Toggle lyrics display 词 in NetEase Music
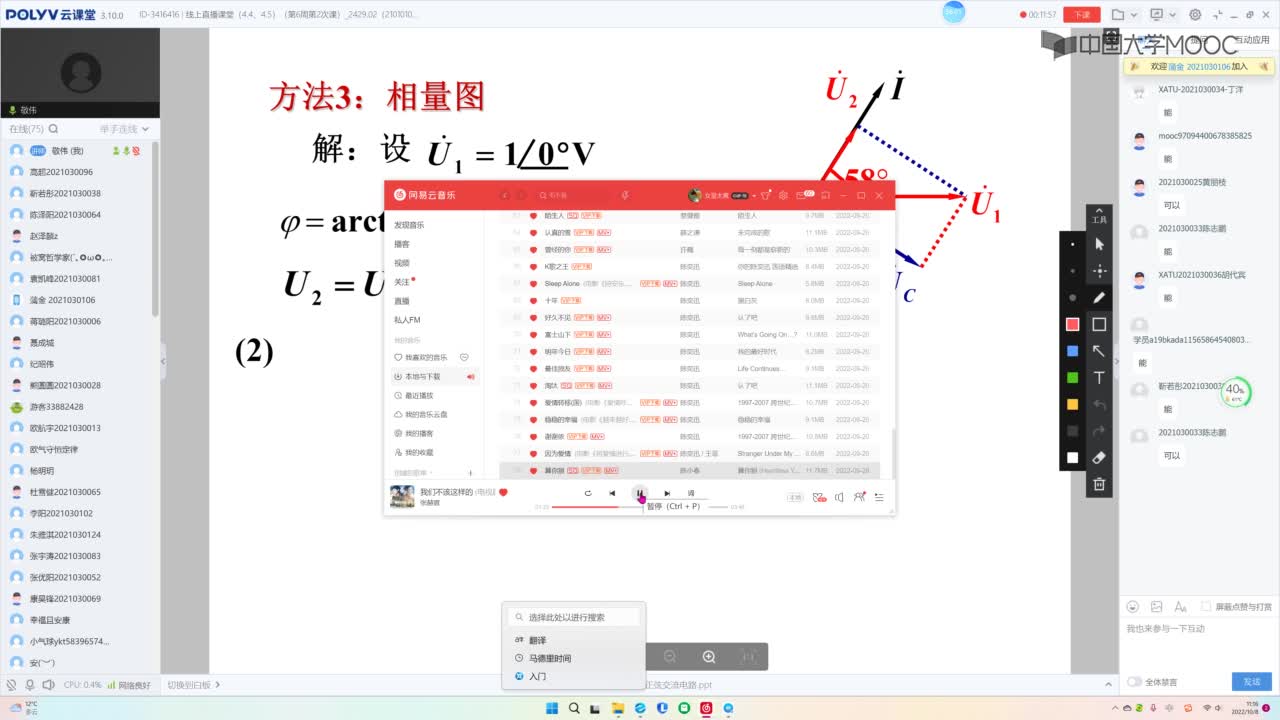Image resolution: width=1280 pixels, height=720 pixels. coord(691,493)
